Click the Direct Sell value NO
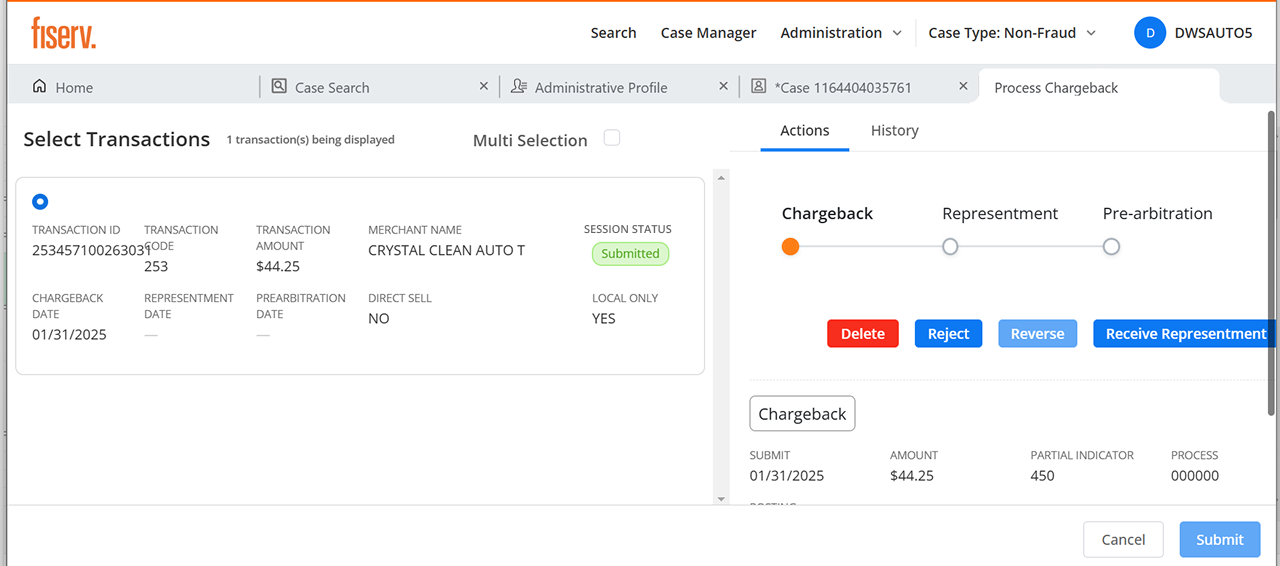Viewport: 1280px width, 566px height. point(379,319)
